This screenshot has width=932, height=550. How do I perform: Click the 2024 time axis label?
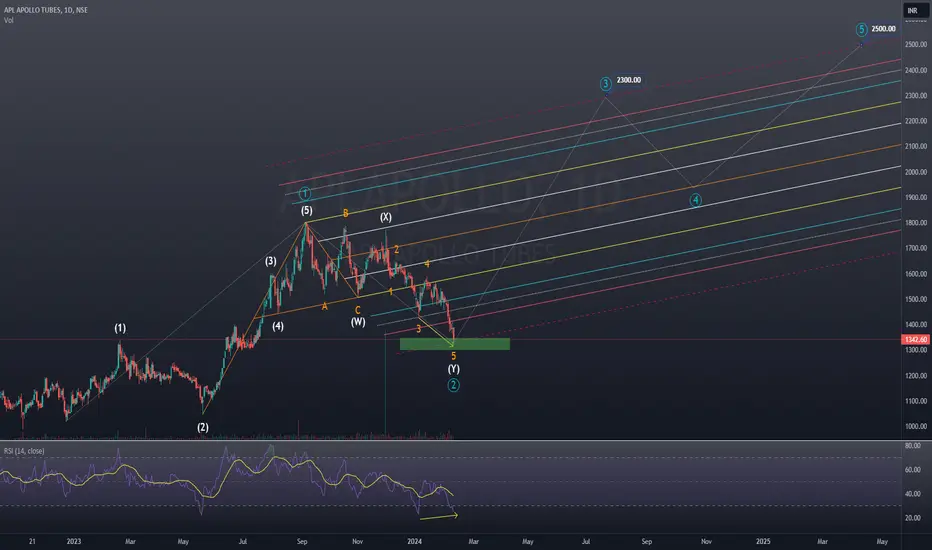click(x=414, y=542)
